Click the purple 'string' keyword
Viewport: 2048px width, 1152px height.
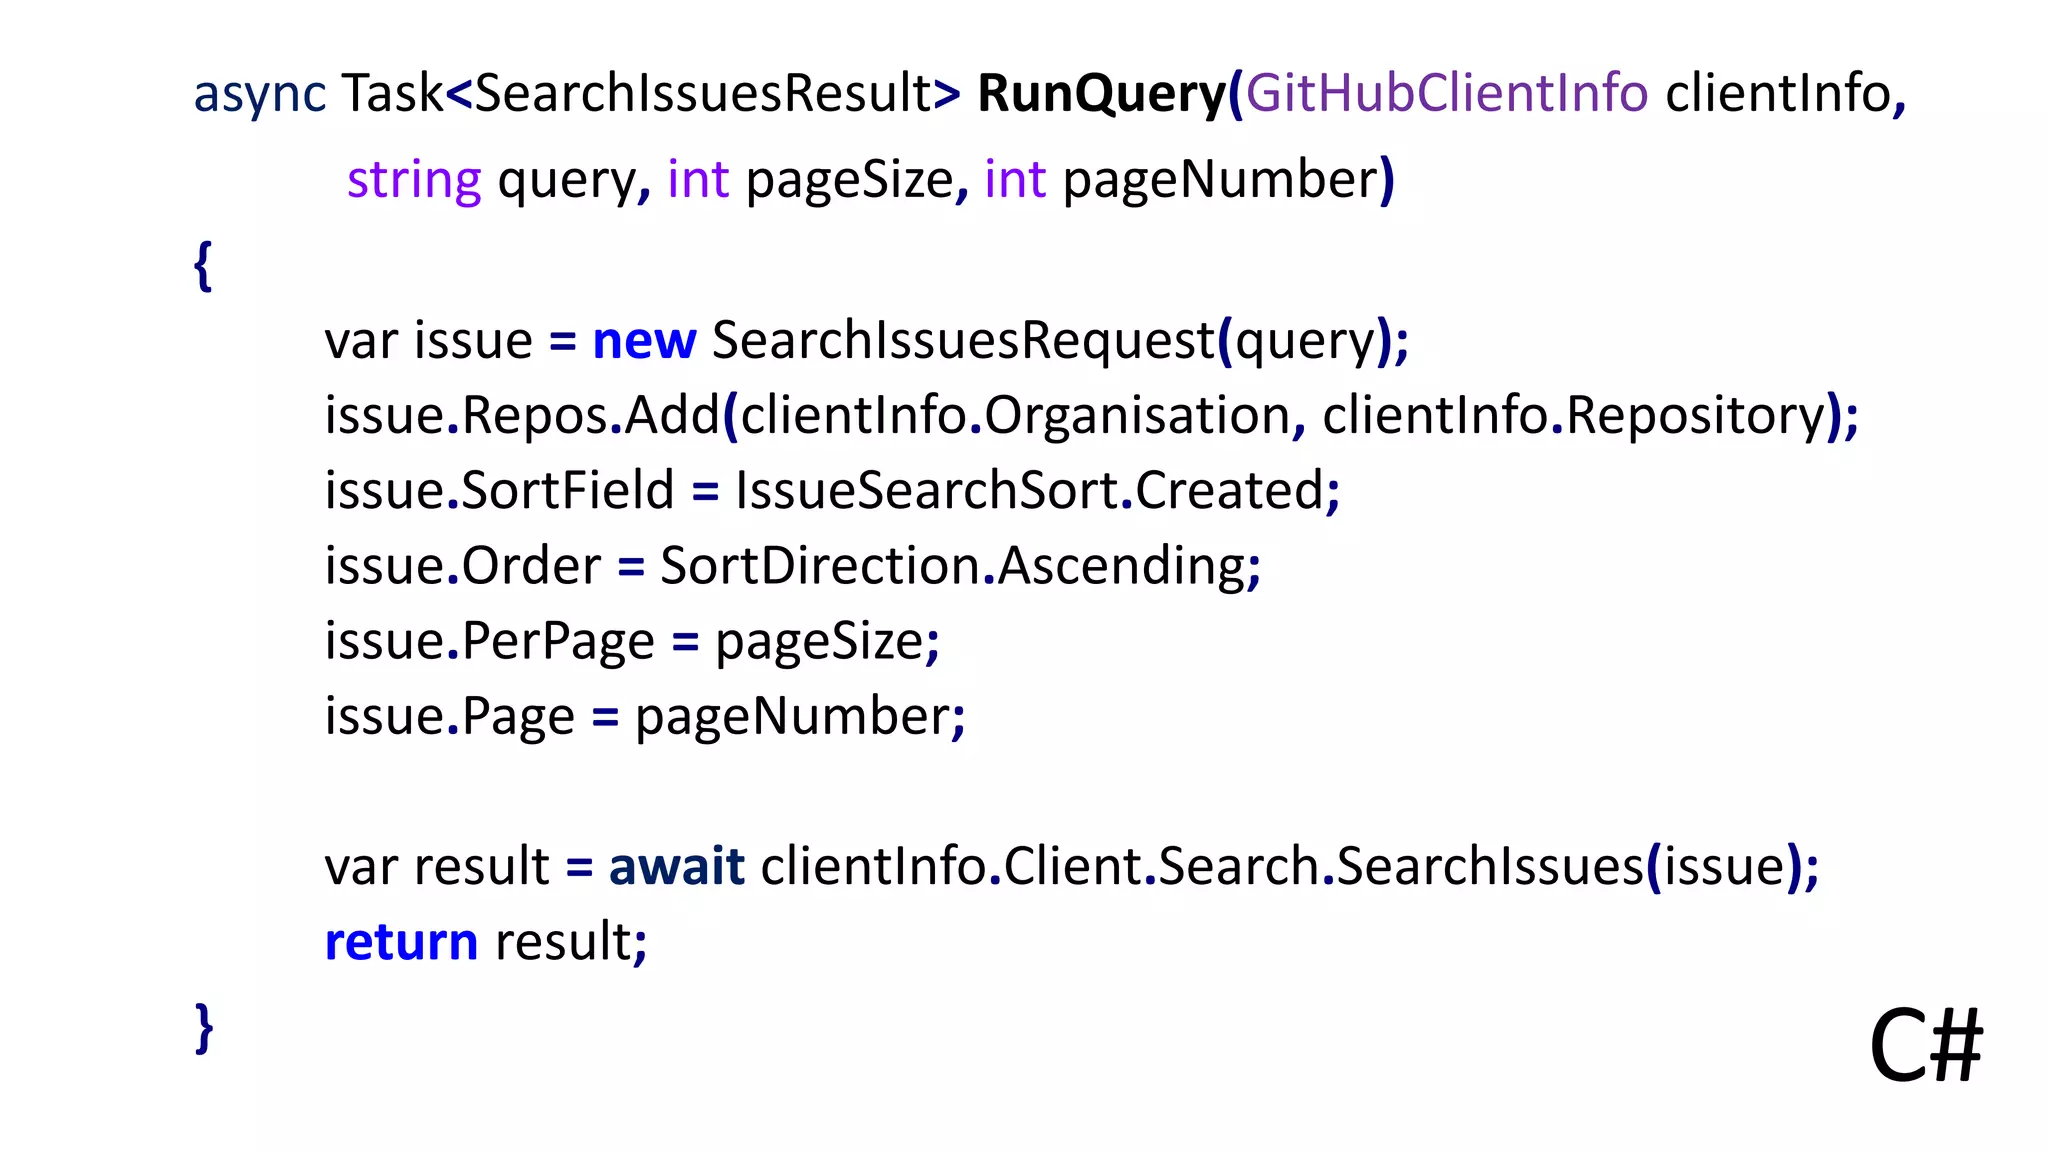point(414,181)
